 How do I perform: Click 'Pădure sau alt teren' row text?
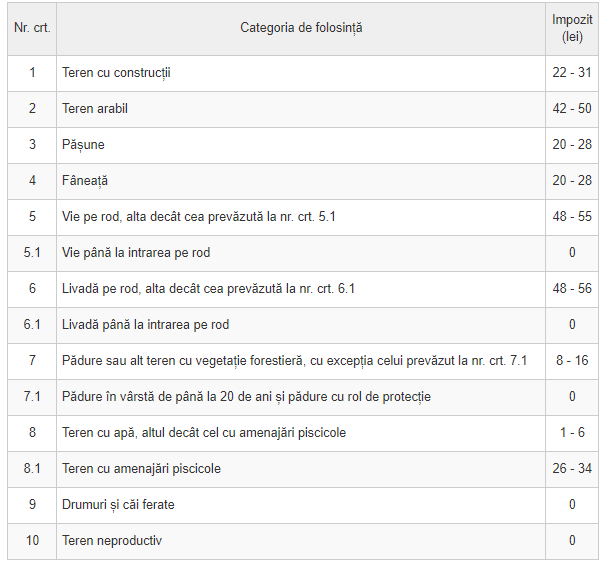pos(294,361)
